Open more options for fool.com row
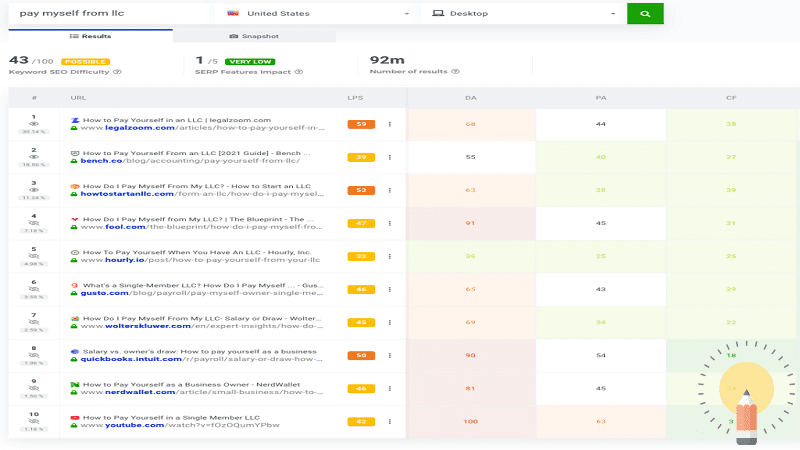The image size is (800, 450). 390,223
